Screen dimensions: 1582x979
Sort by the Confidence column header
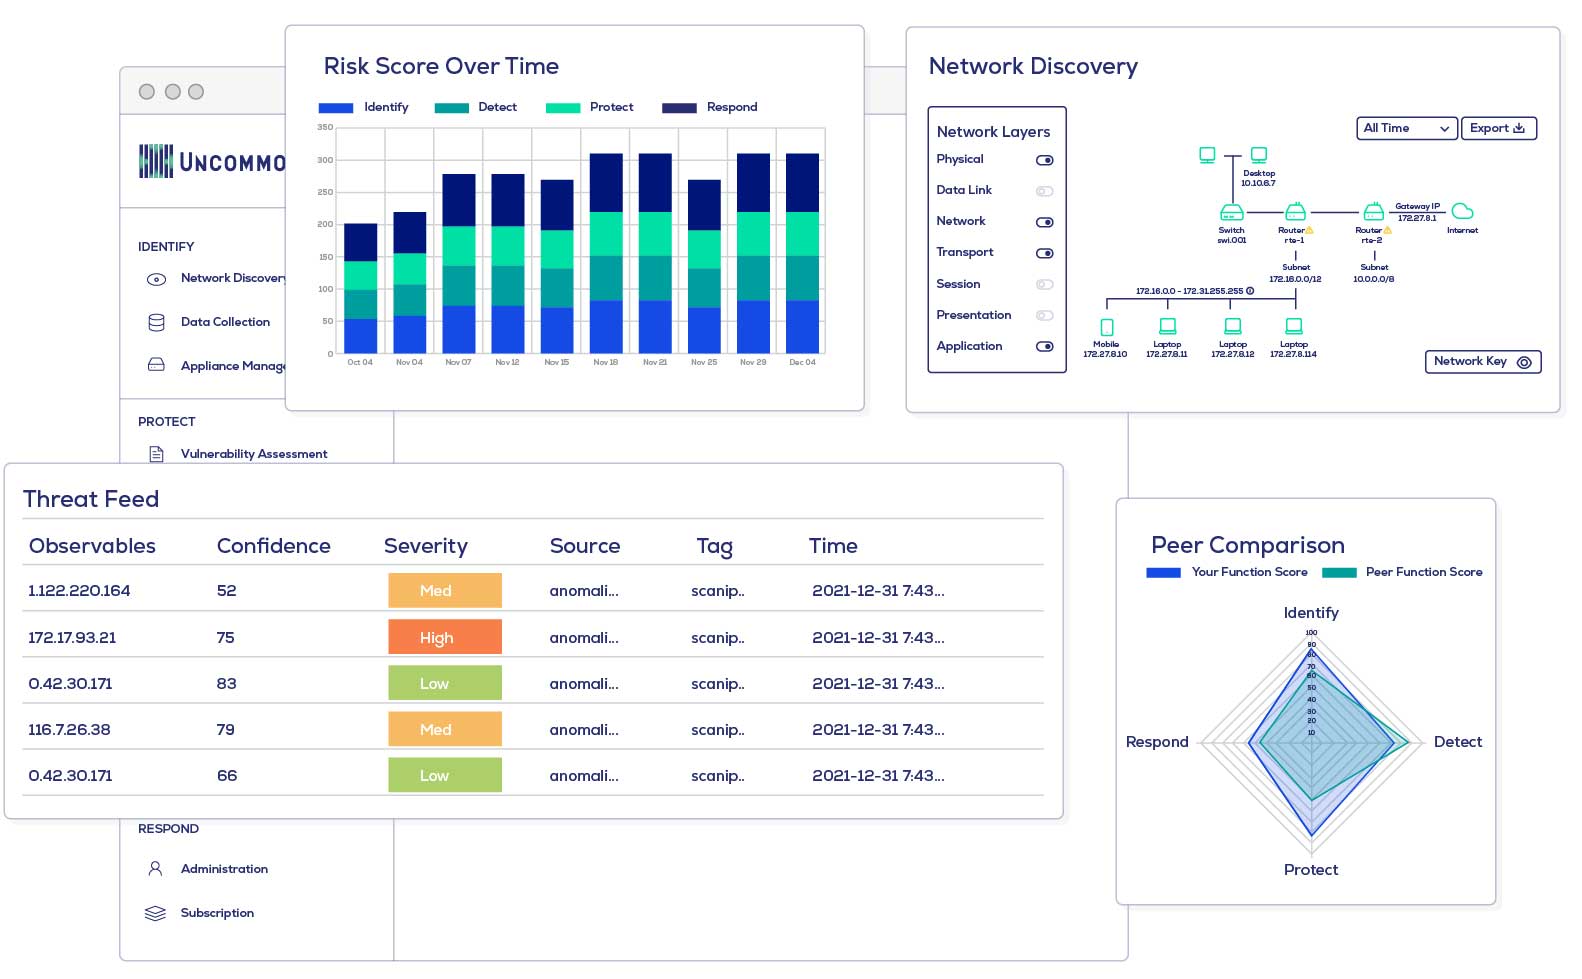(273, 546)
